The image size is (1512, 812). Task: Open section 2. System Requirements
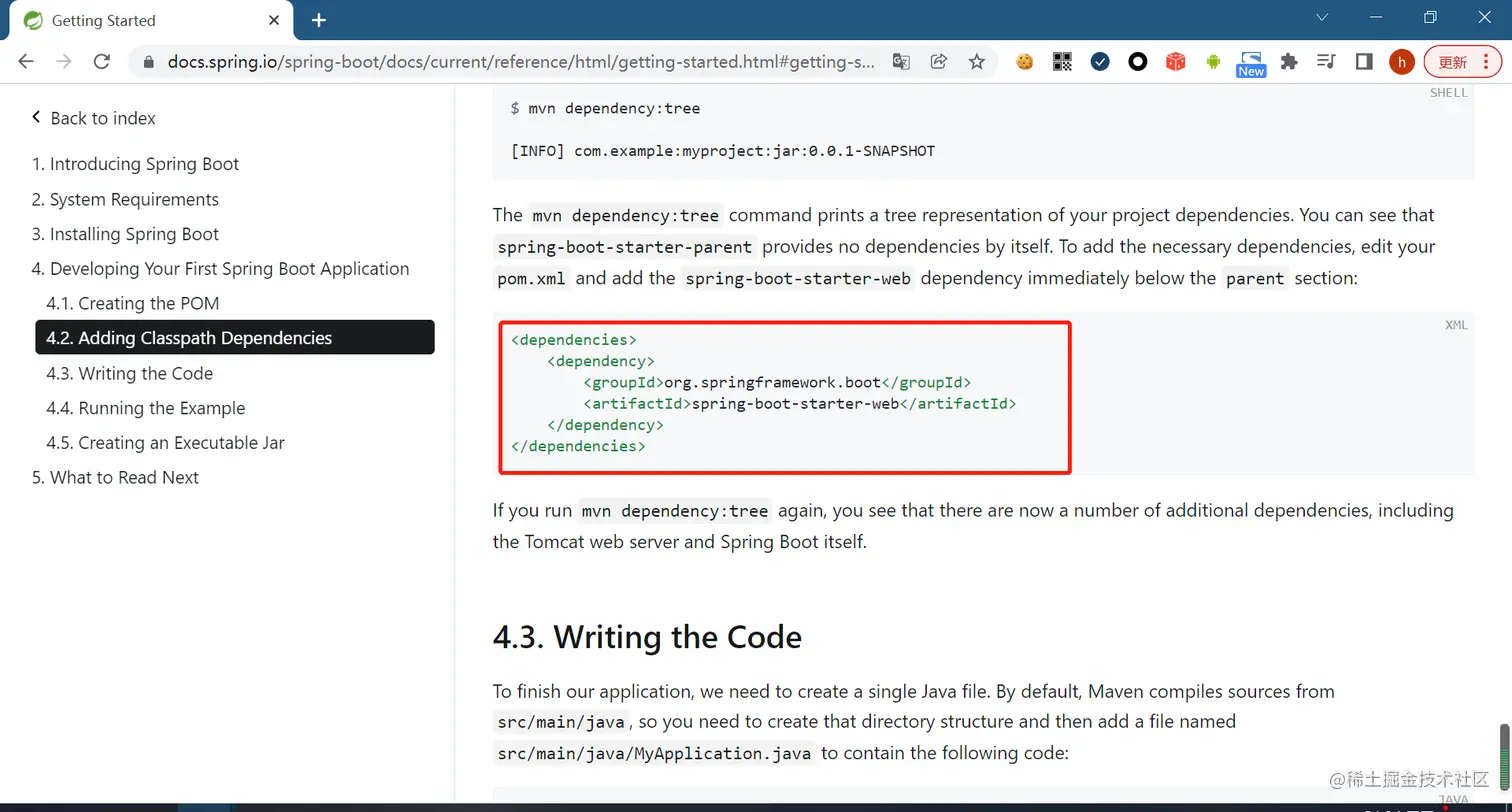[x=125, y=199]
